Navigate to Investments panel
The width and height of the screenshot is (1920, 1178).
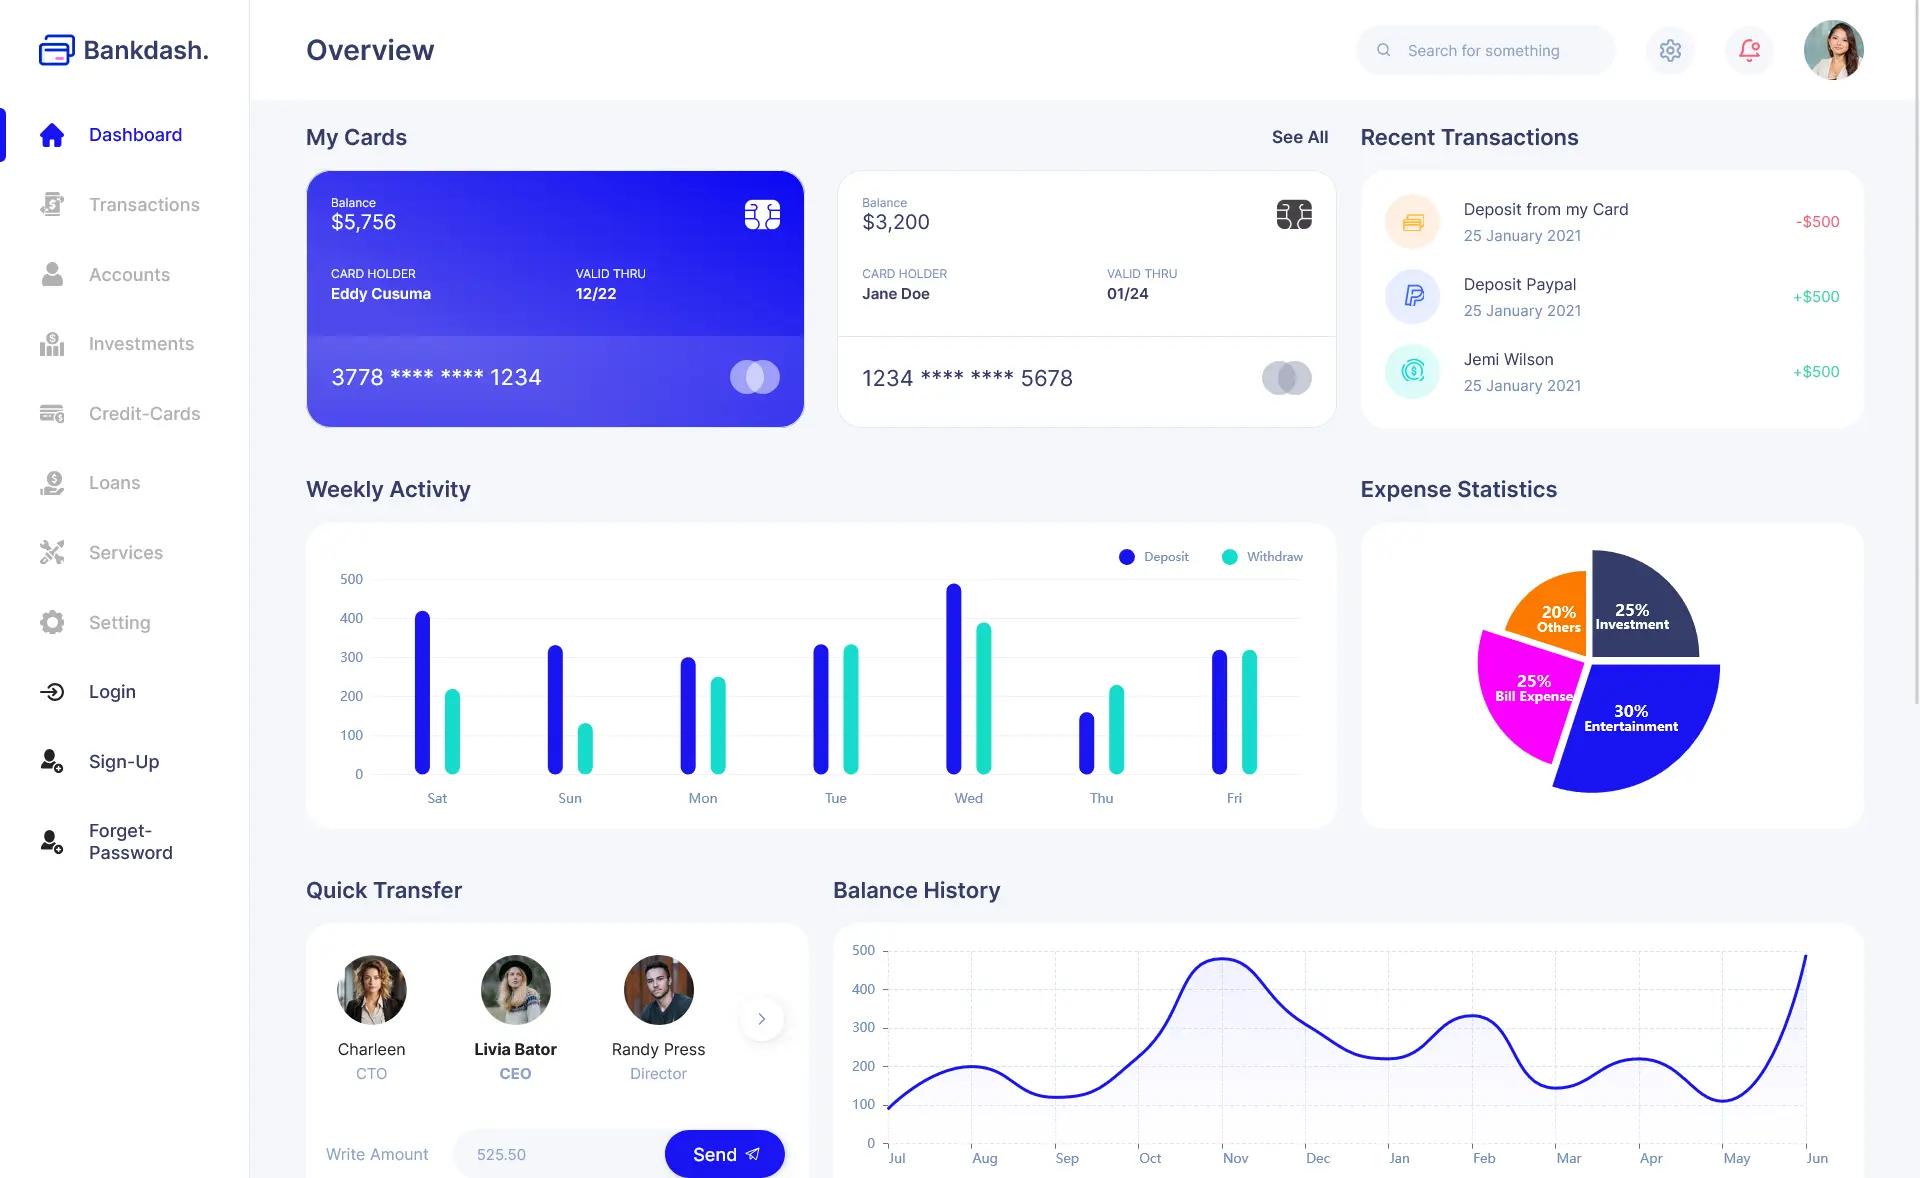pos(140,346)
